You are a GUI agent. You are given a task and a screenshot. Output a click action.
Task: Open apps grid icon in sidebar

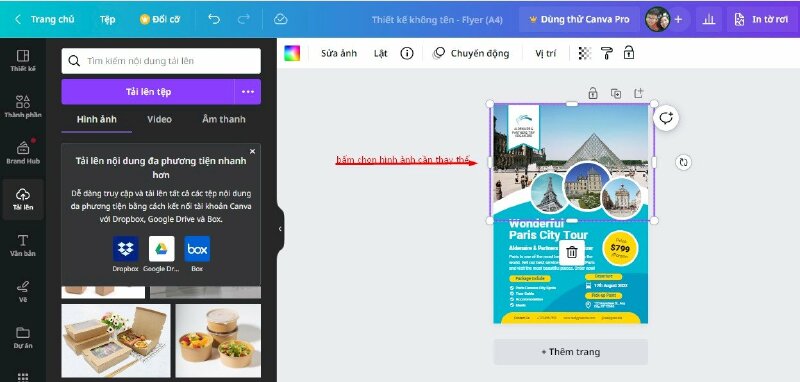pos(22,376)
